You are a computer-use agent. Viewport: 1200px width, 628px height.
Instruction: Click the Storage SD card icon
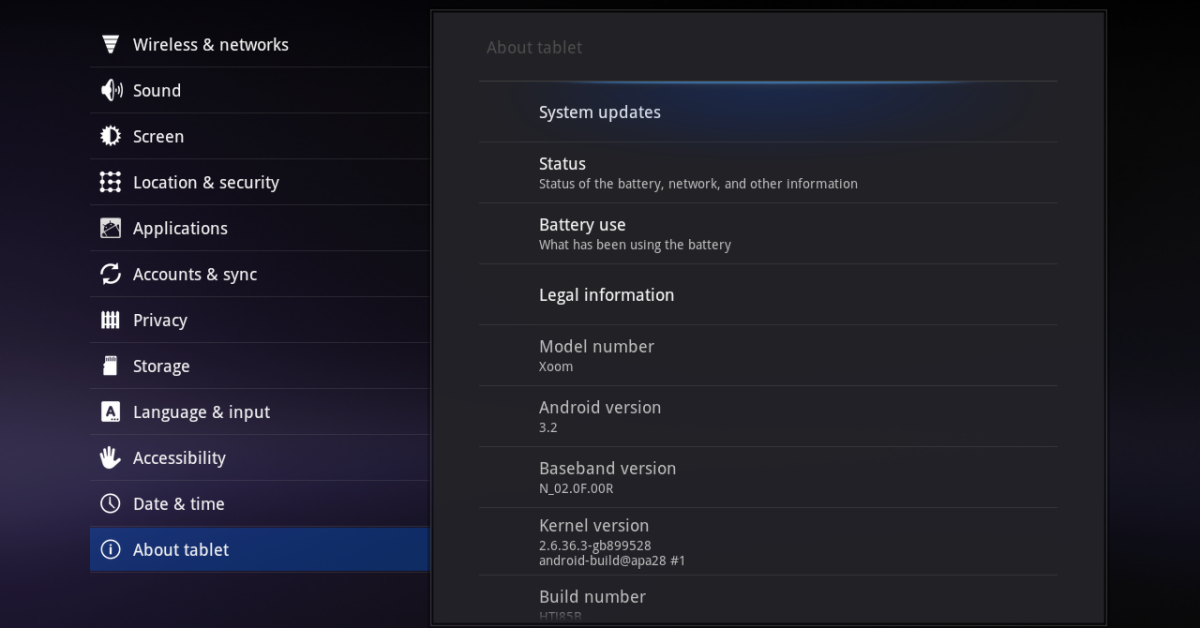(110, 366)
